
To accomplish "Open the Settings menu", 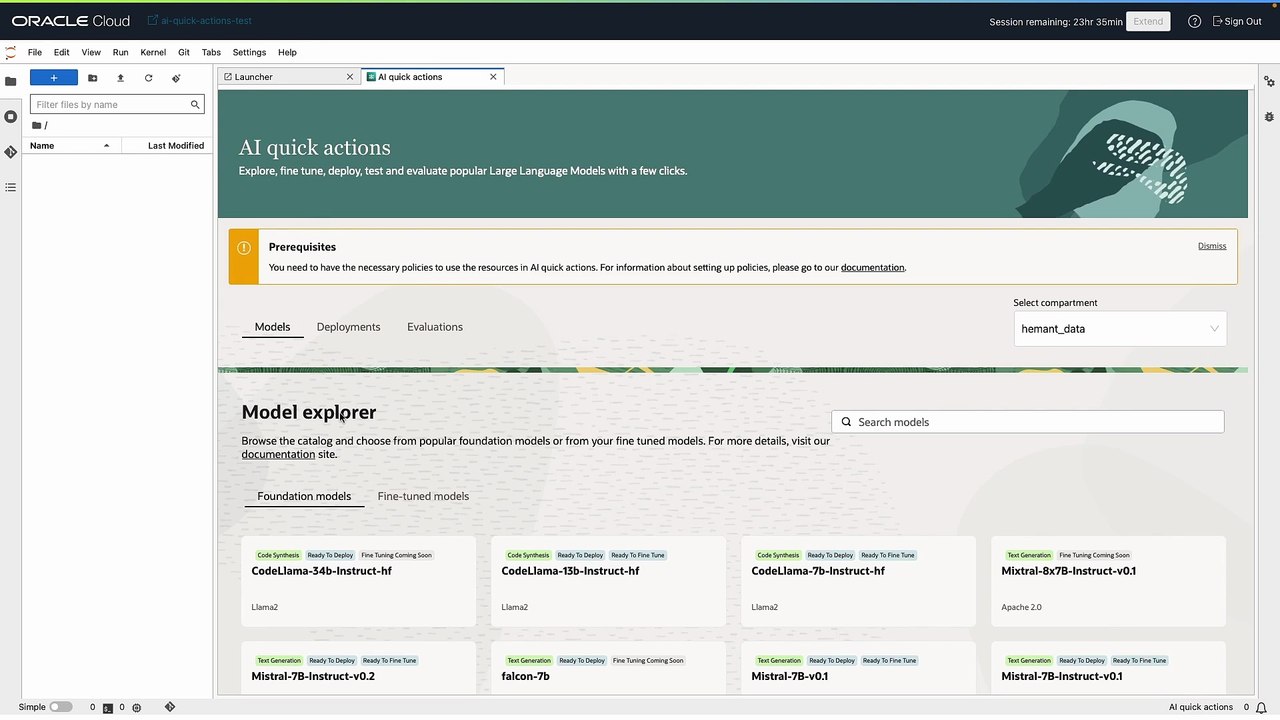I will tap(249, 52).
